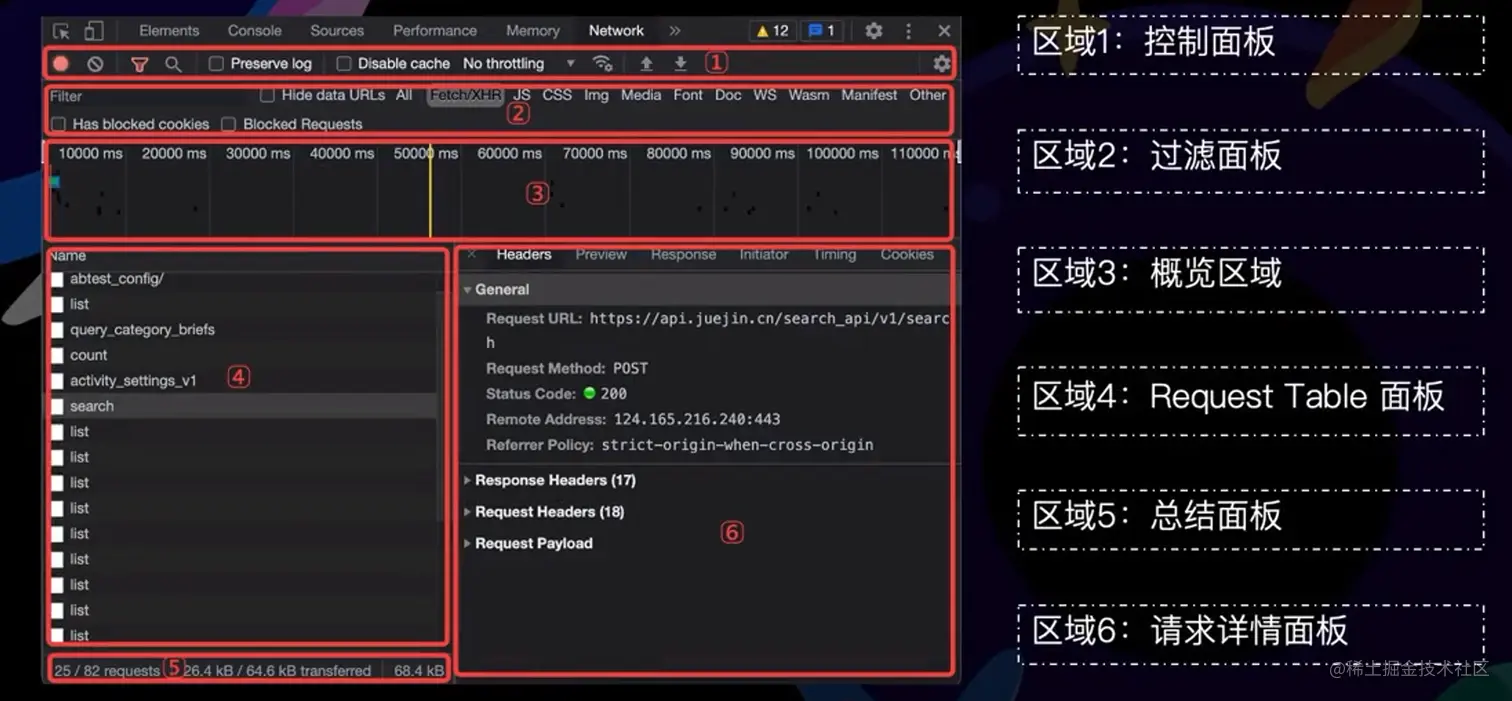Open the Response detail tab
The width and height of the screenshot is (1512, 701).
pos(683,254)
